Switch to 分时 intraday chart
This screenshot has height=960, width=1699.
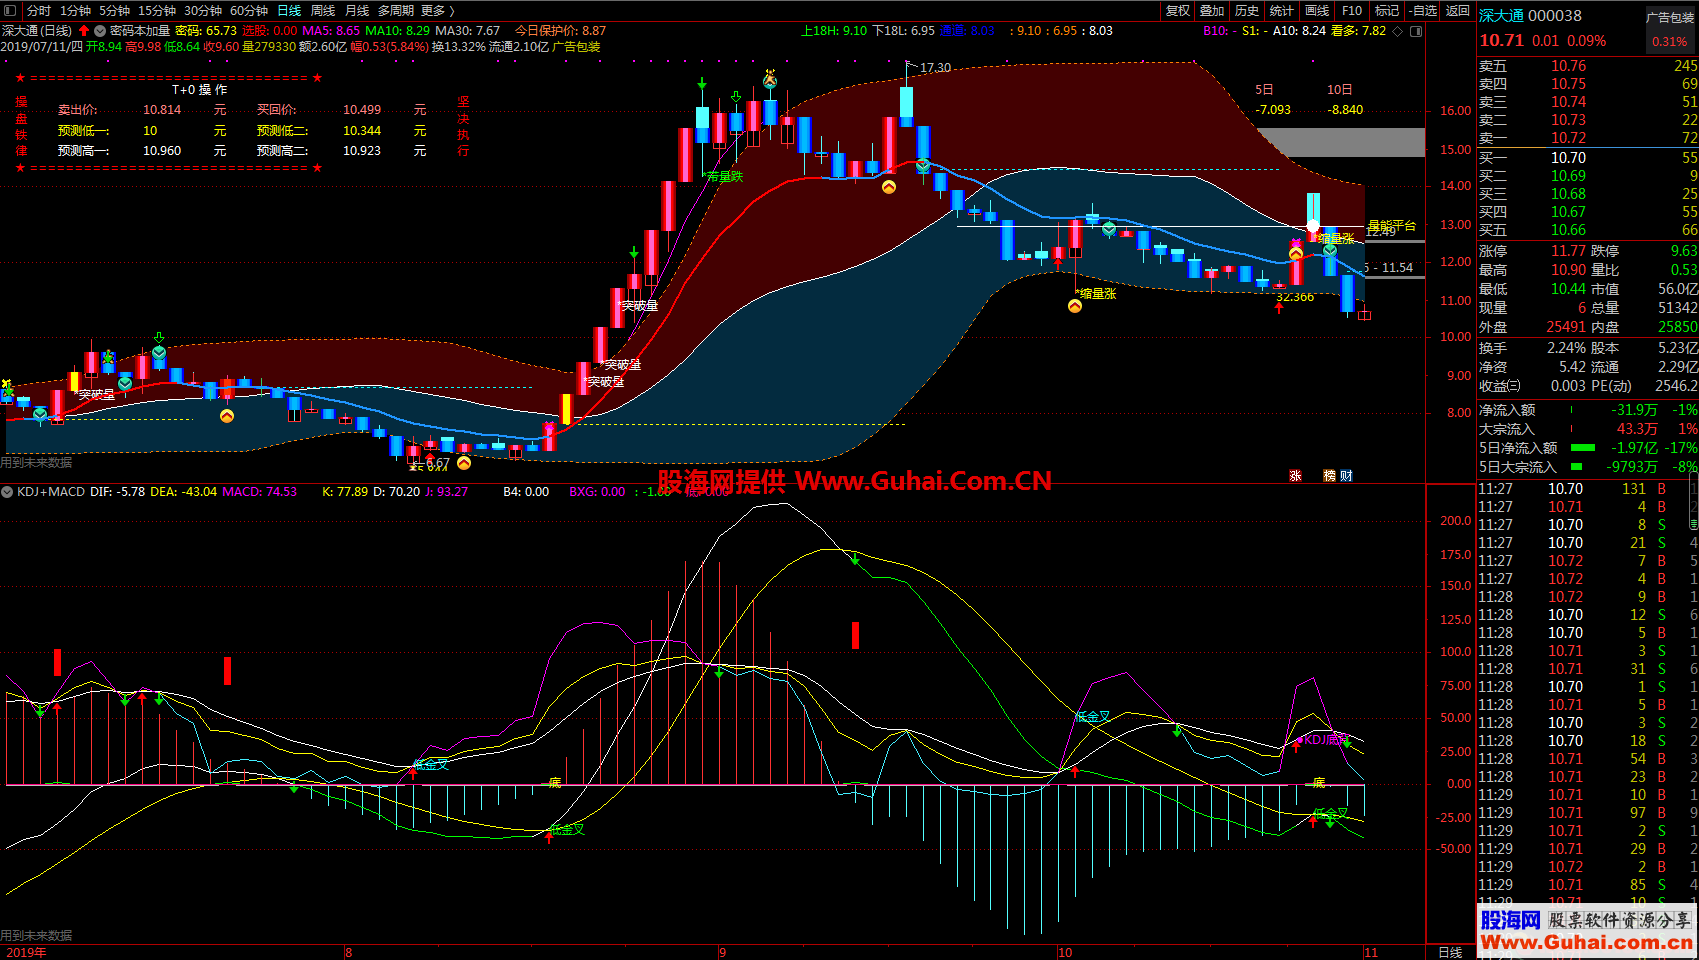[x=39, y=10]
